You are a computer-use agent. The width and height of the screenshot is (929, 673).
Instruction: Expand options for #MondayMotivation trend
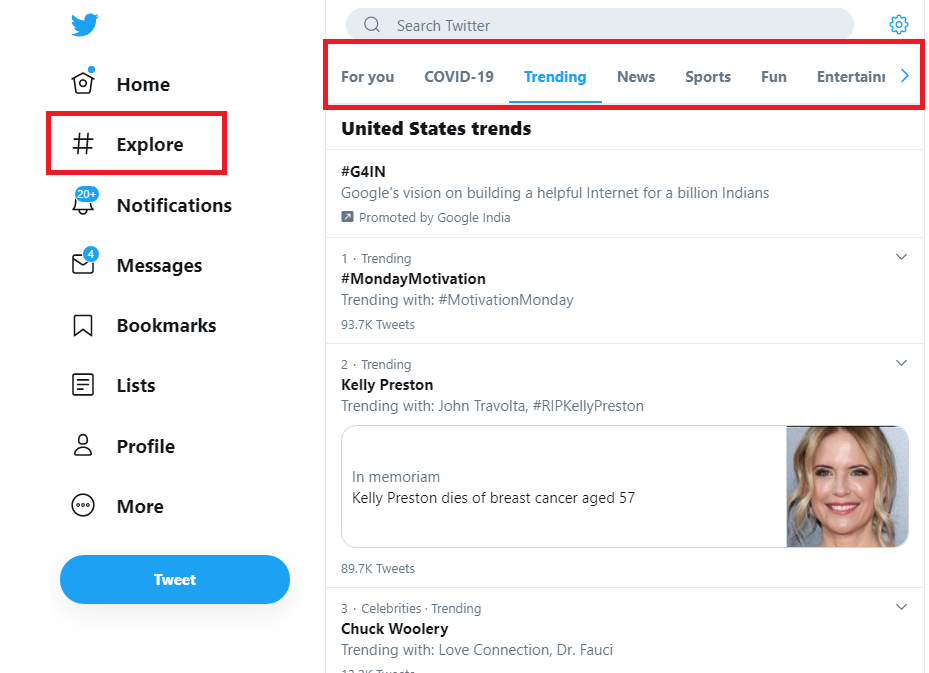coord(901,257)
